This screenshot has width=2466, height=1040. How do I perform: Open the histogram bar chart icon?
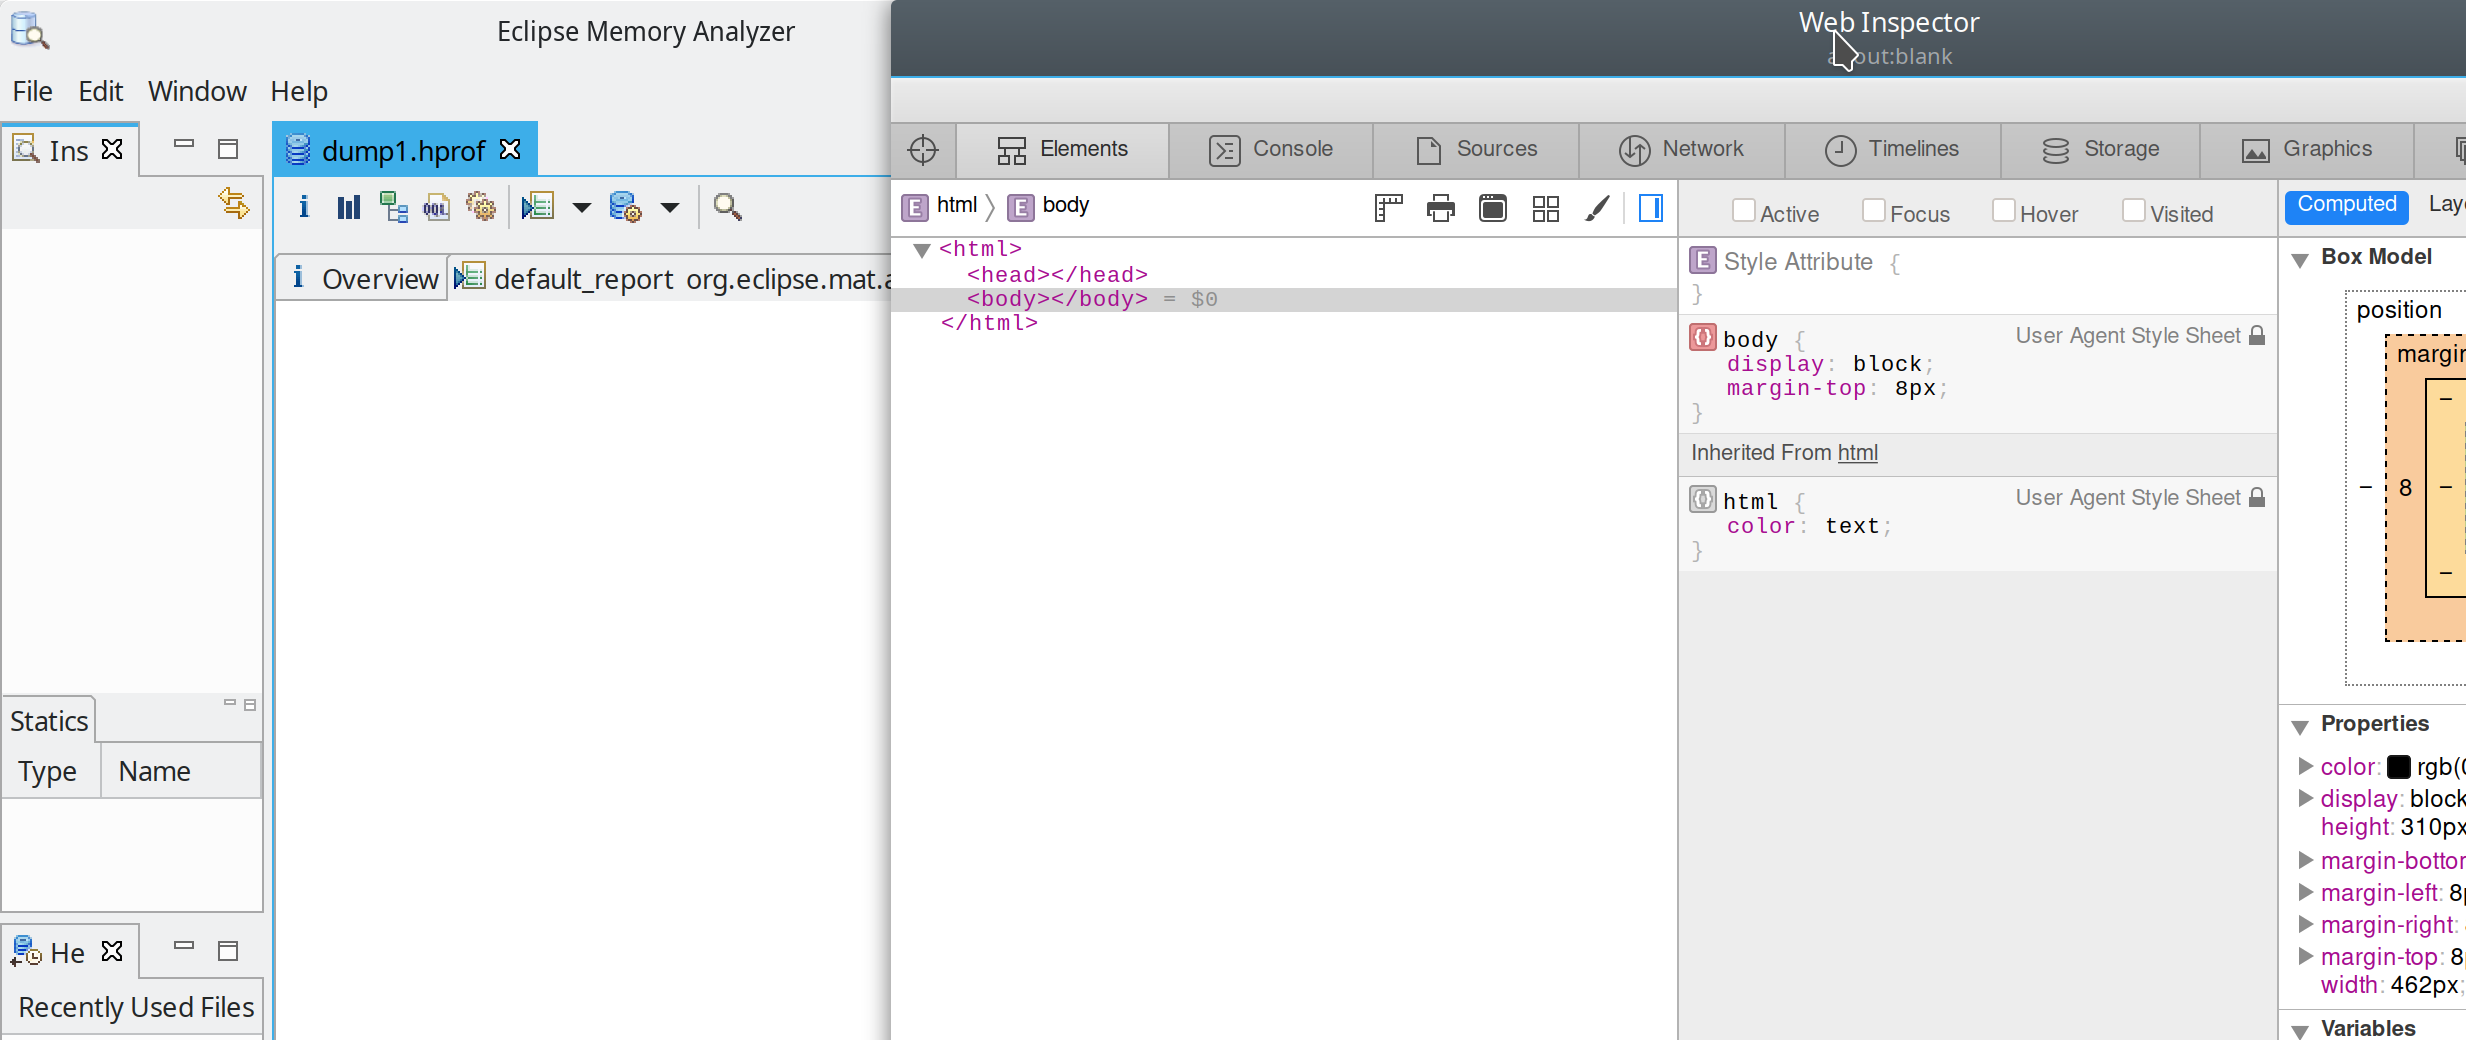(x=348, y=207)
